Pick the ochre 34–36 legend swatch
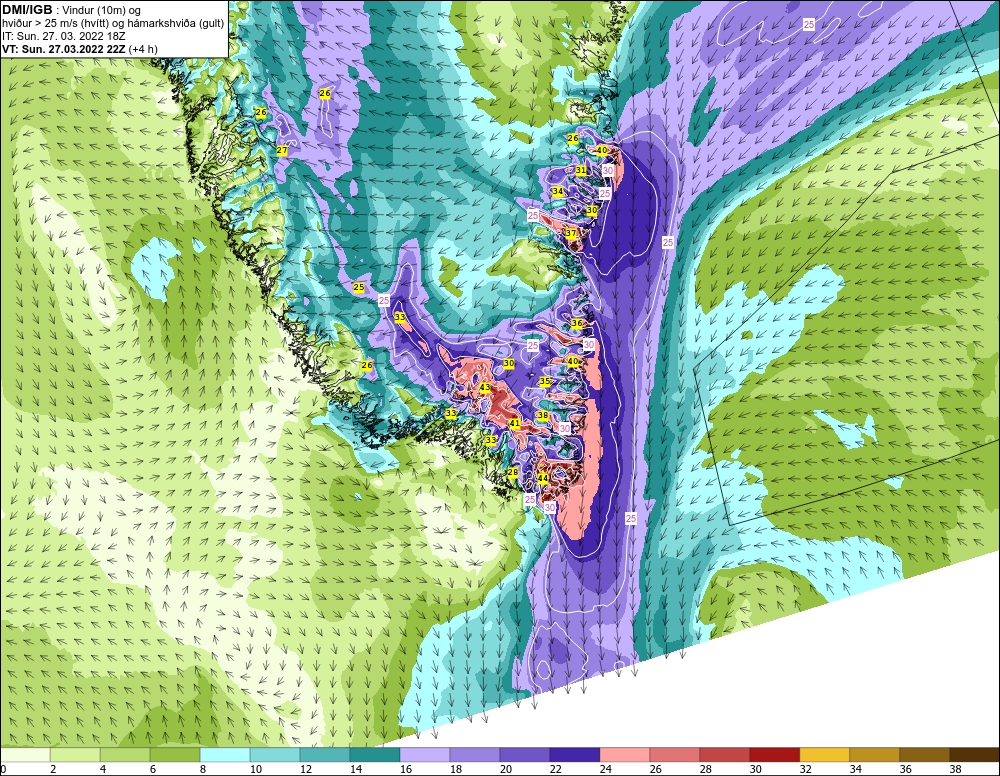Viewport: 1000px width, 776px height. (x=874, y=754)
